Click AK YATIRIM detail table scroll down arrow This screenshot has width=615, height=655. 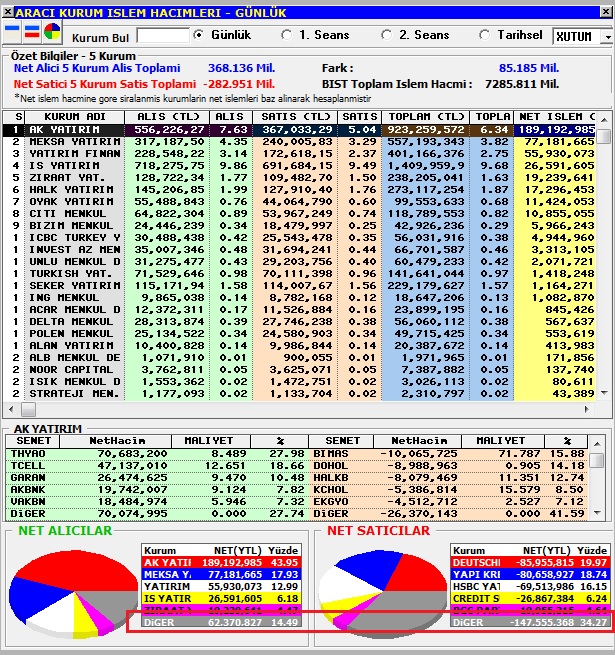tap(597, 513)
